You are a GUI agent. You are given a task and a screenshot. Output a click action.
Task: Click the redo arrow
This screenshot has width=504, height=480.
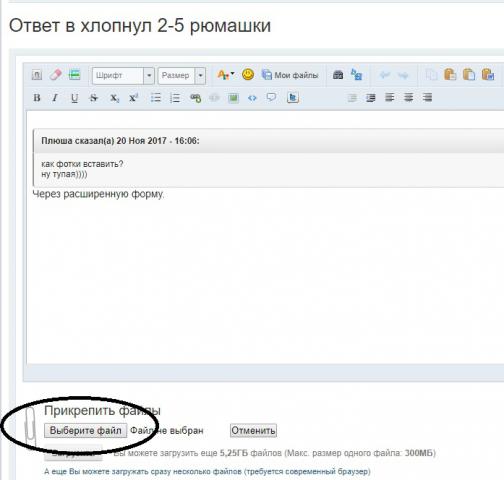403,75
